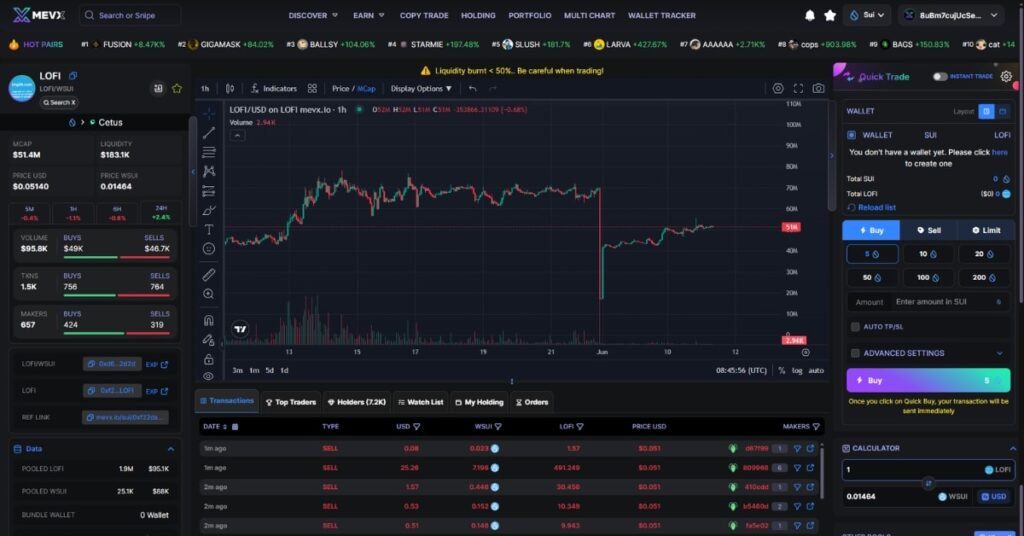Viewport: 1024px width, 536px height.
Task: Select the trend line drawing tool
Action: (209, 133)
